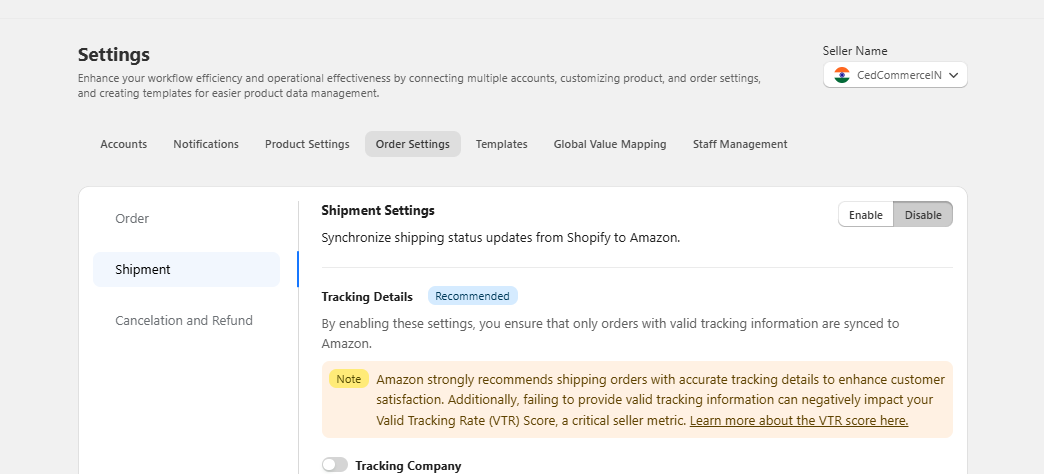
Task: Click the India flag icon
Action: click(x=842, y=75)
